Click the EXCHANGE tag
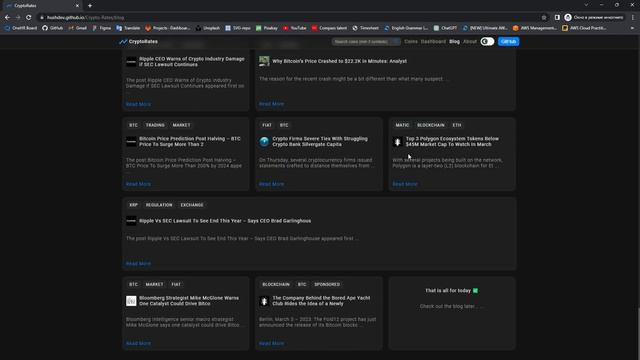Image resolution: width=640 pixels, height=360 pixels. [192, 205]
